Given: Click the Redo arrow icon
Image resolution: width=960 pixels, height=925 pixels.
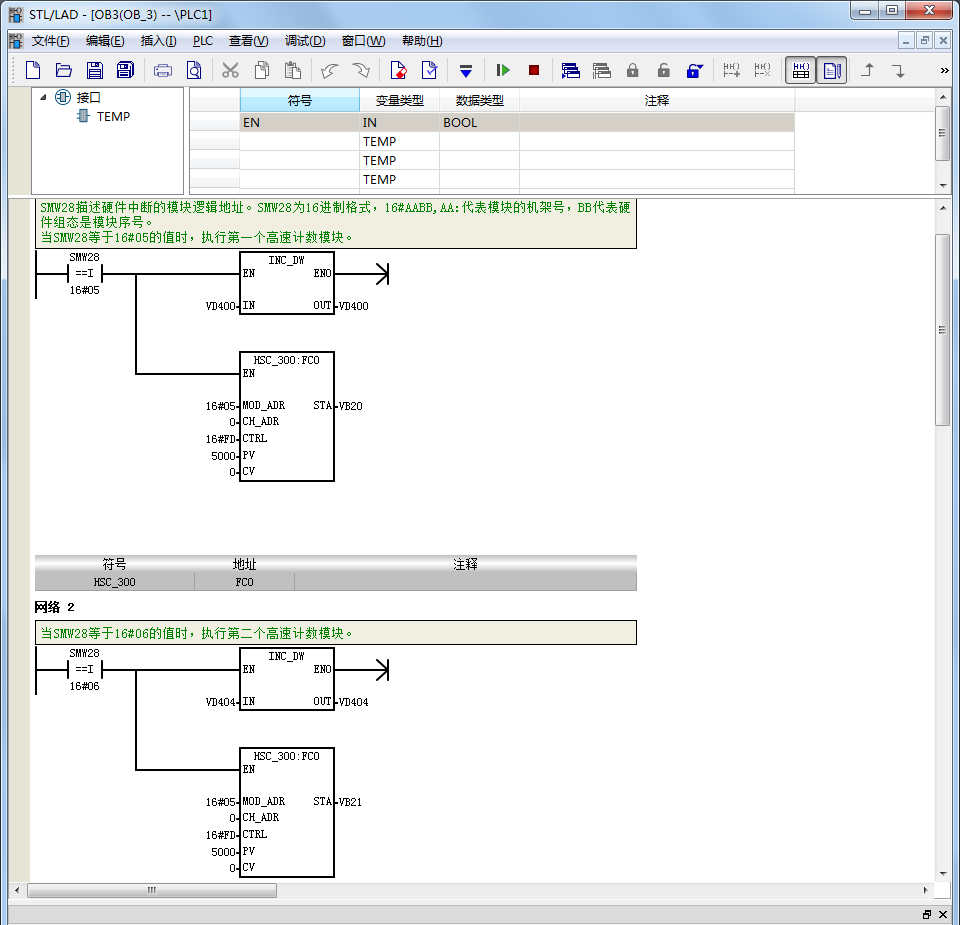Looking at the screenshot, I should pyautogui.click(x=361, y=71).
